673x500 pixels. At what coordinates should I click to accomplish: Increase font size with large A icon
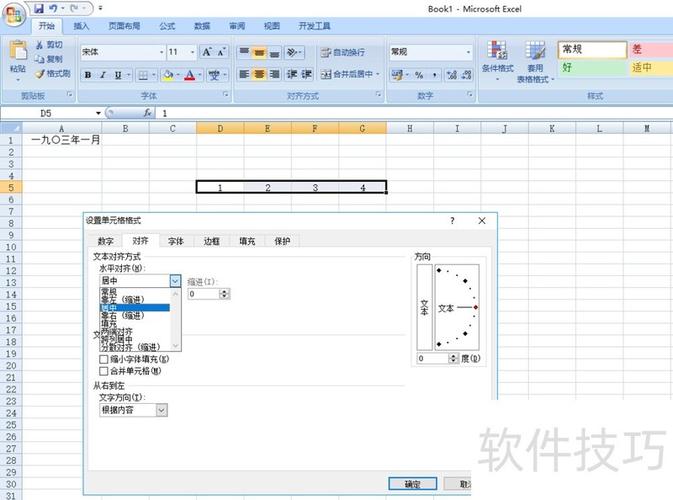point(207,52)
